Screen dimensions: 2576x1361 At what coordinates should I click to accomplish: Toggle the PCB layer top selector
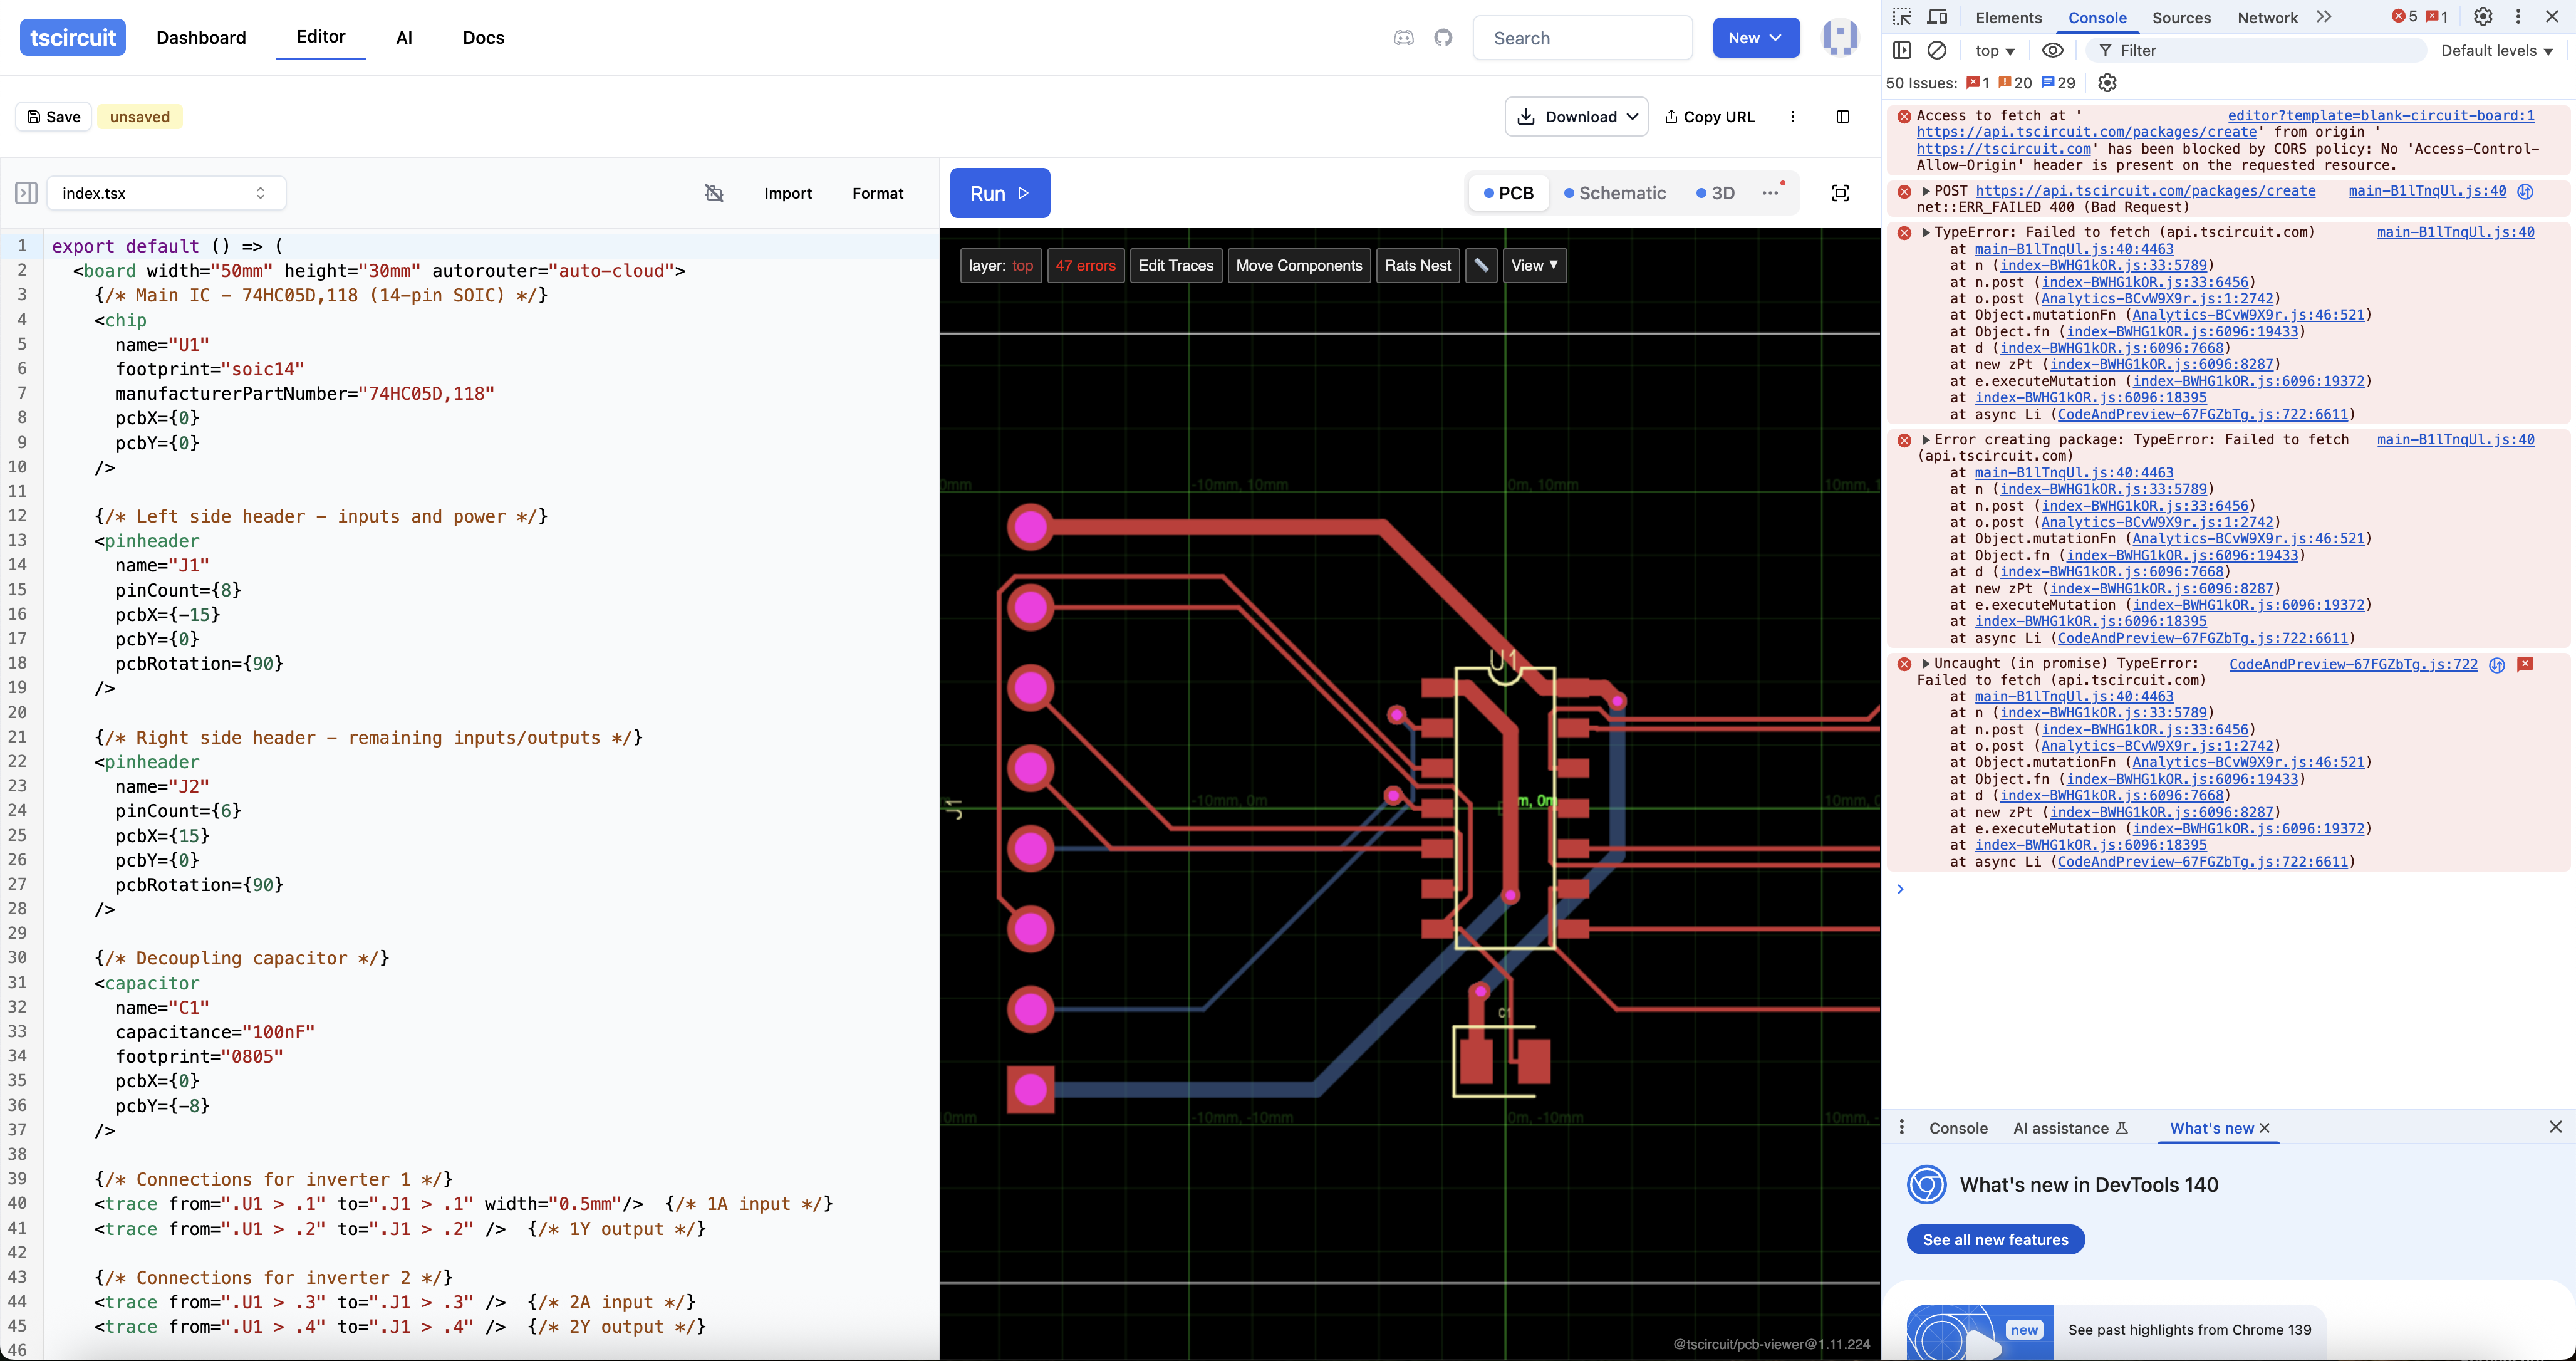tap(1000, 265)
